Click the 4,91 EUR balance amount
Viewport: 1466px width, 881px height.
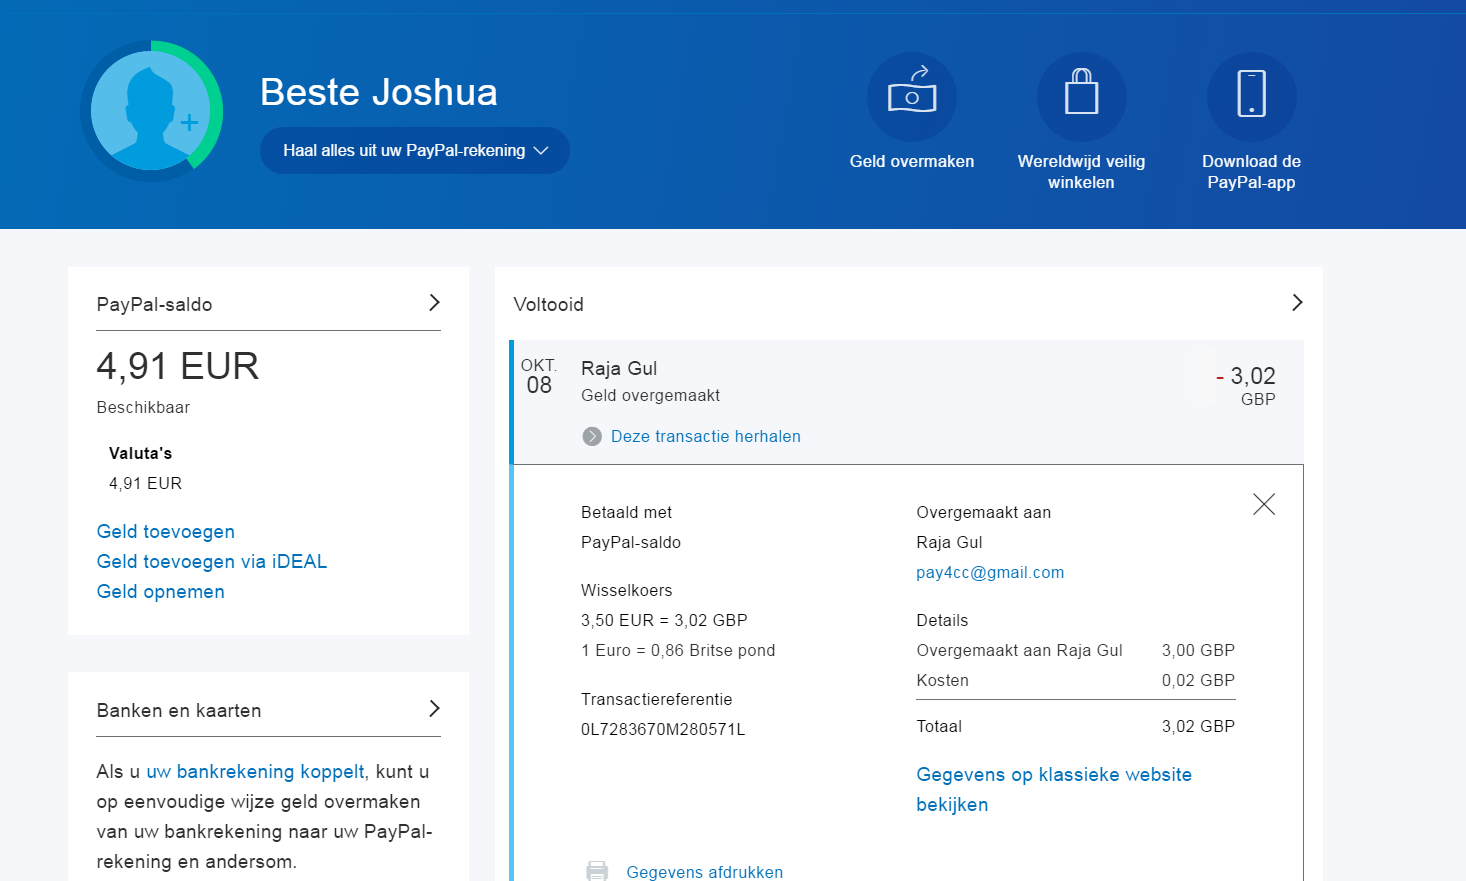point(178,366)
